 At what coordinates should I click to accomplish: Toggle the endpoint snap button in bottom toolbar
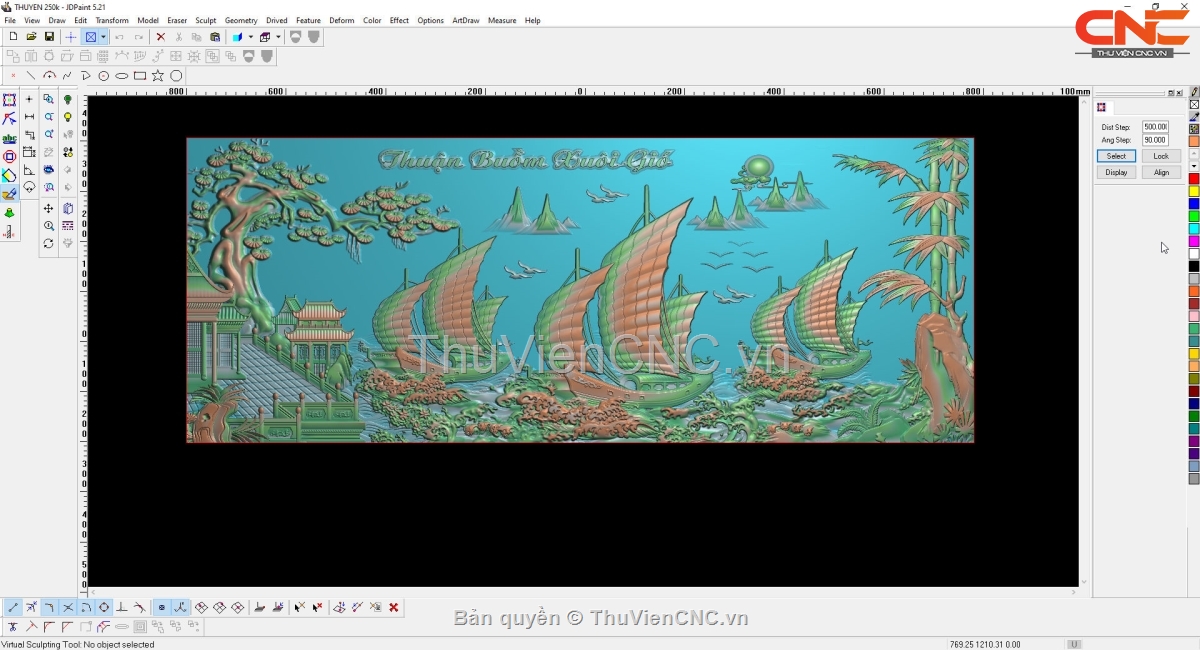[13, 607]
